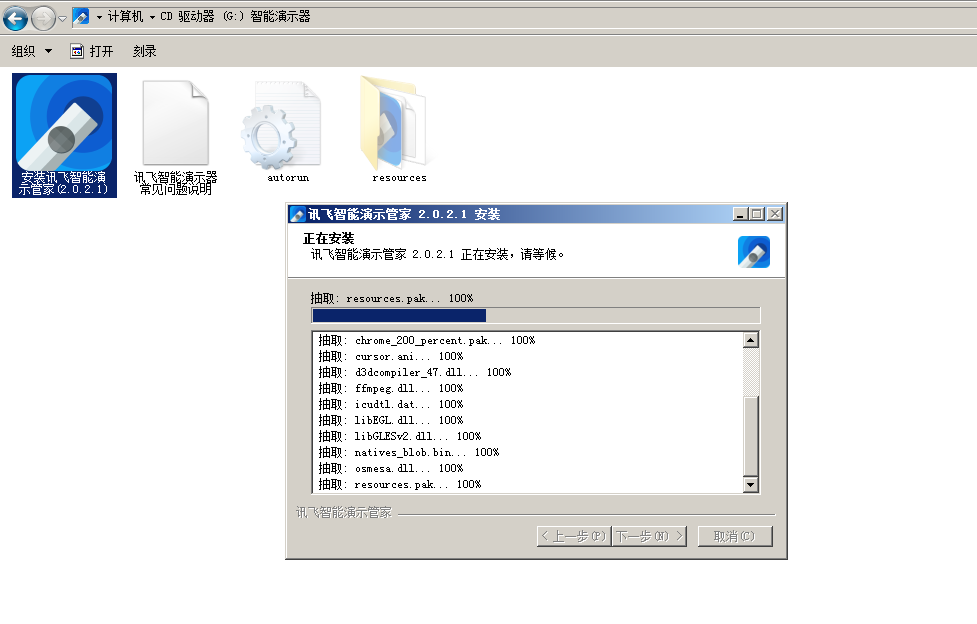Select the 安装讯飞智能演示管家 installer icon
Viewport: 977px width, 624px height.
64,135
